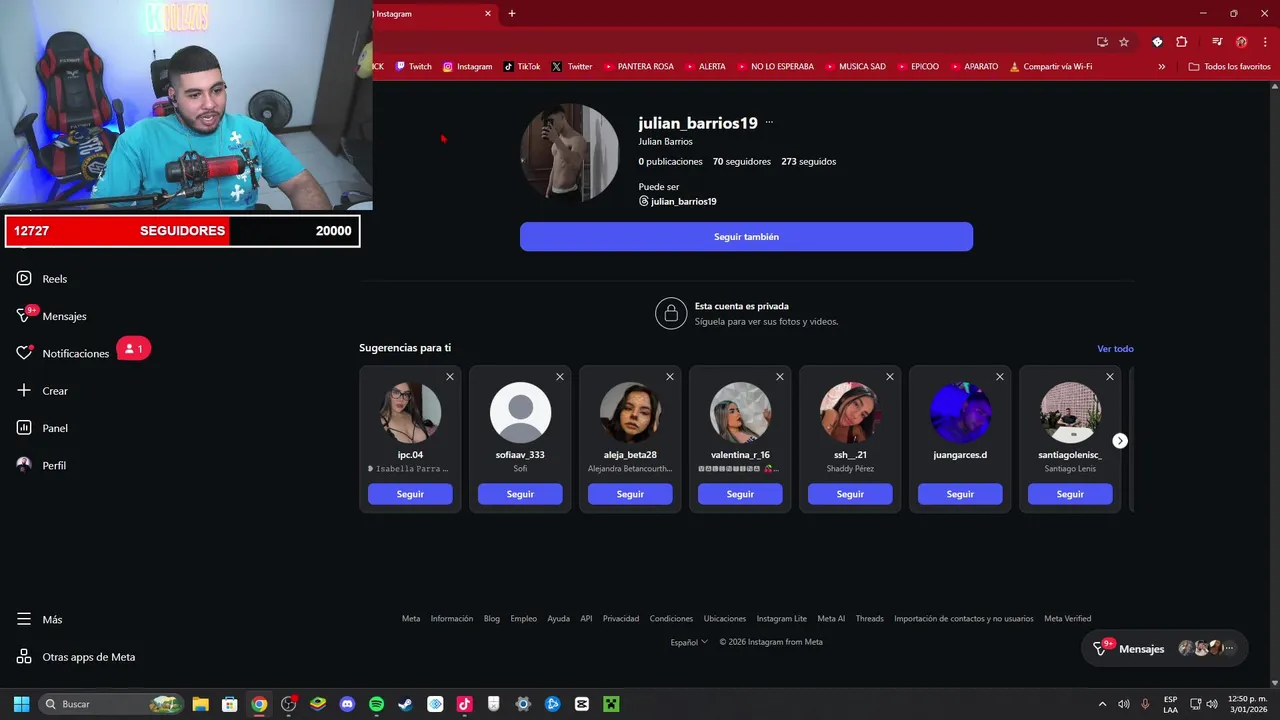Advance suggestions with the right arrow
The height and width of the screenshot is (720, 1280).
(x=1120, y=441)
